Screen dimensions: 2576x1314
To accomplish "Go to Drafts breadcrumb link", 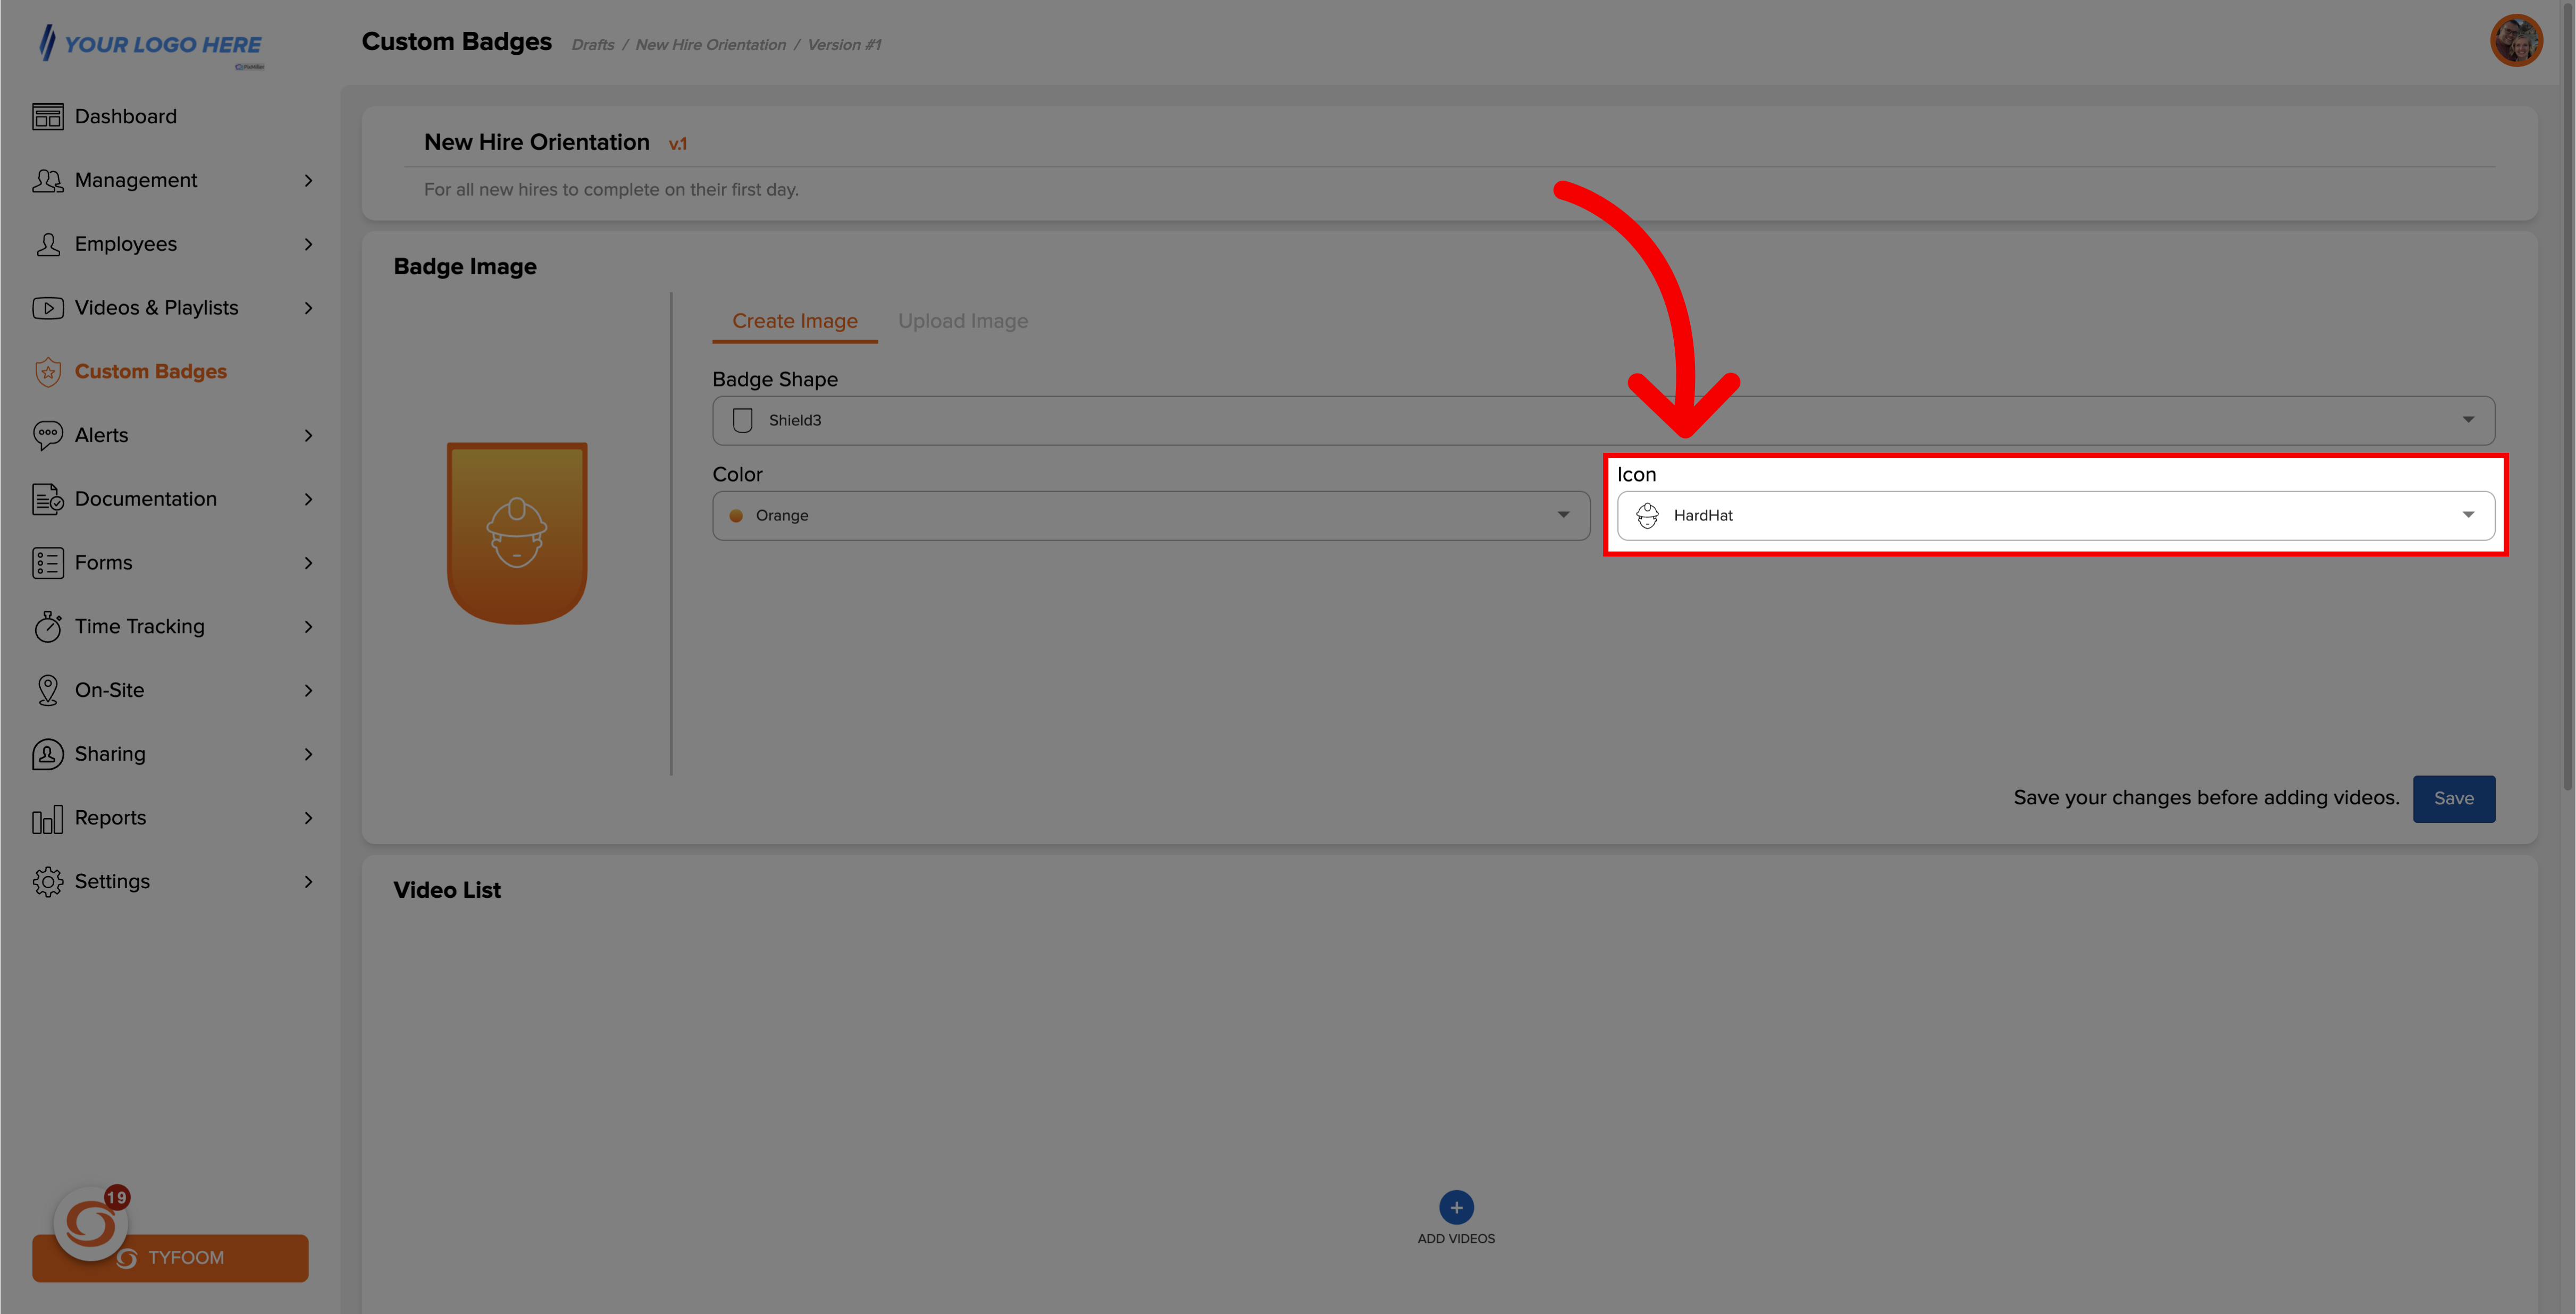I will tap(592, 45).
